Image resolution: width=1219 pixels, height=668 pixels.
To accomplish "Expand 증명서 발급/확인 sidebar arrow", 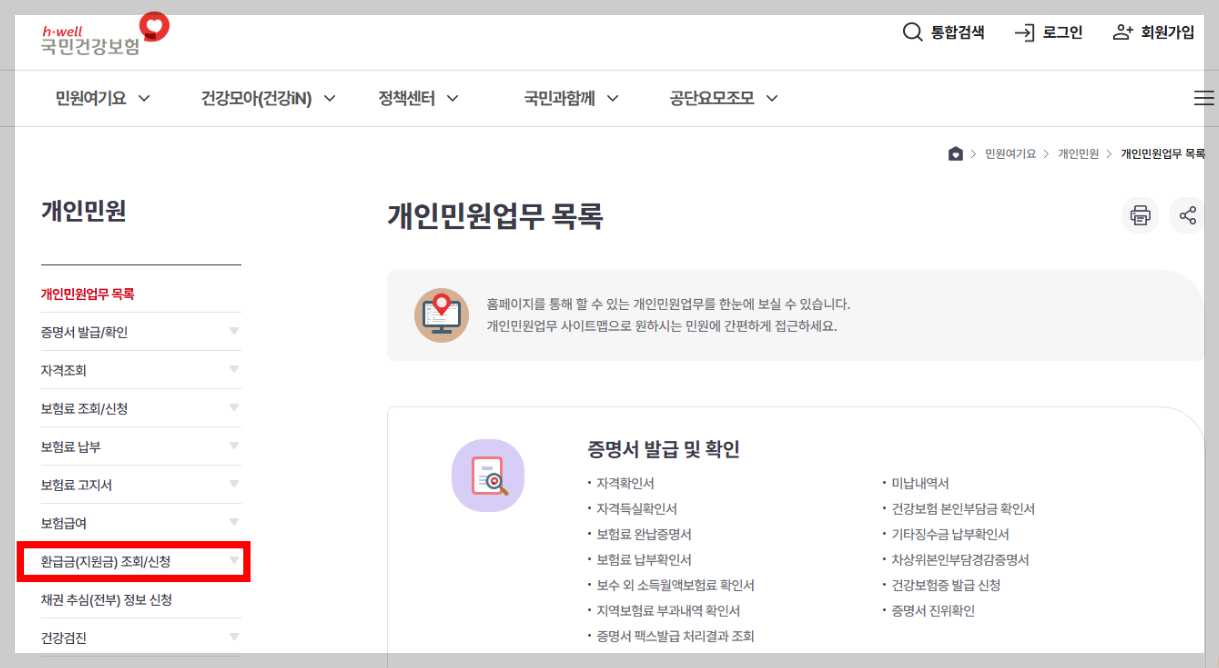I will 234,331.
